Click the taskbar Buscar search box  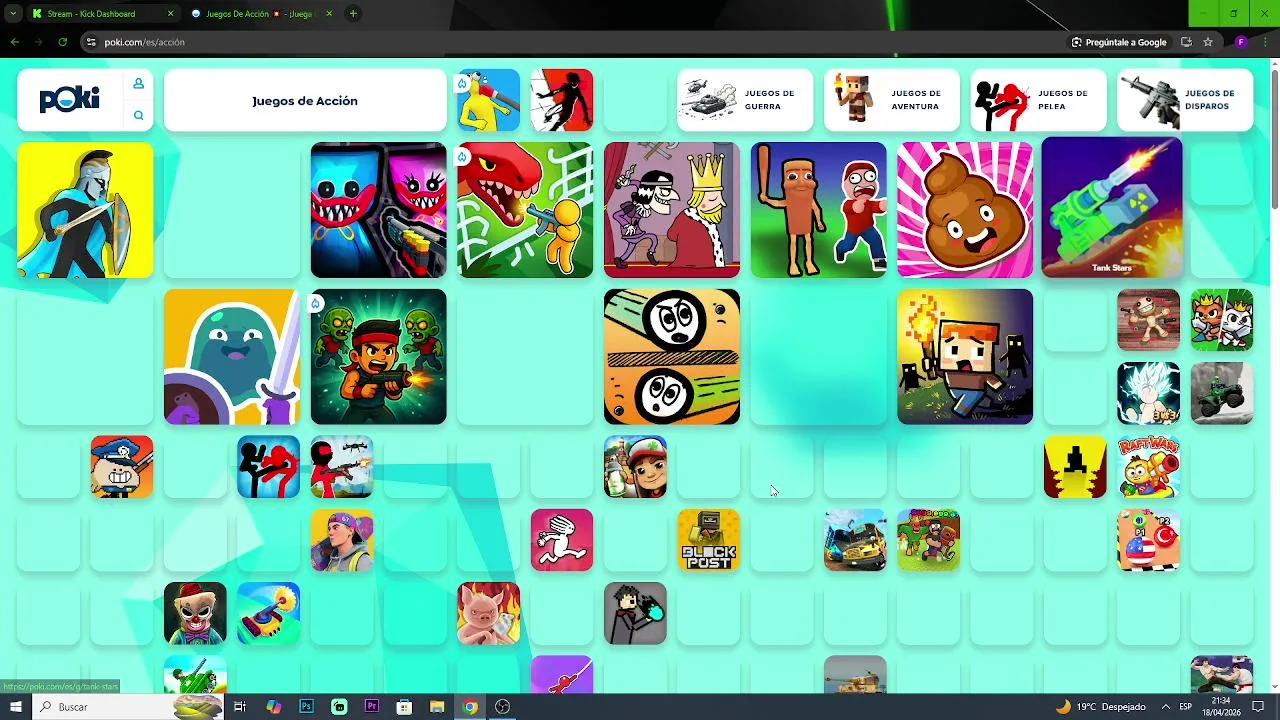click(x=128, y=707)
